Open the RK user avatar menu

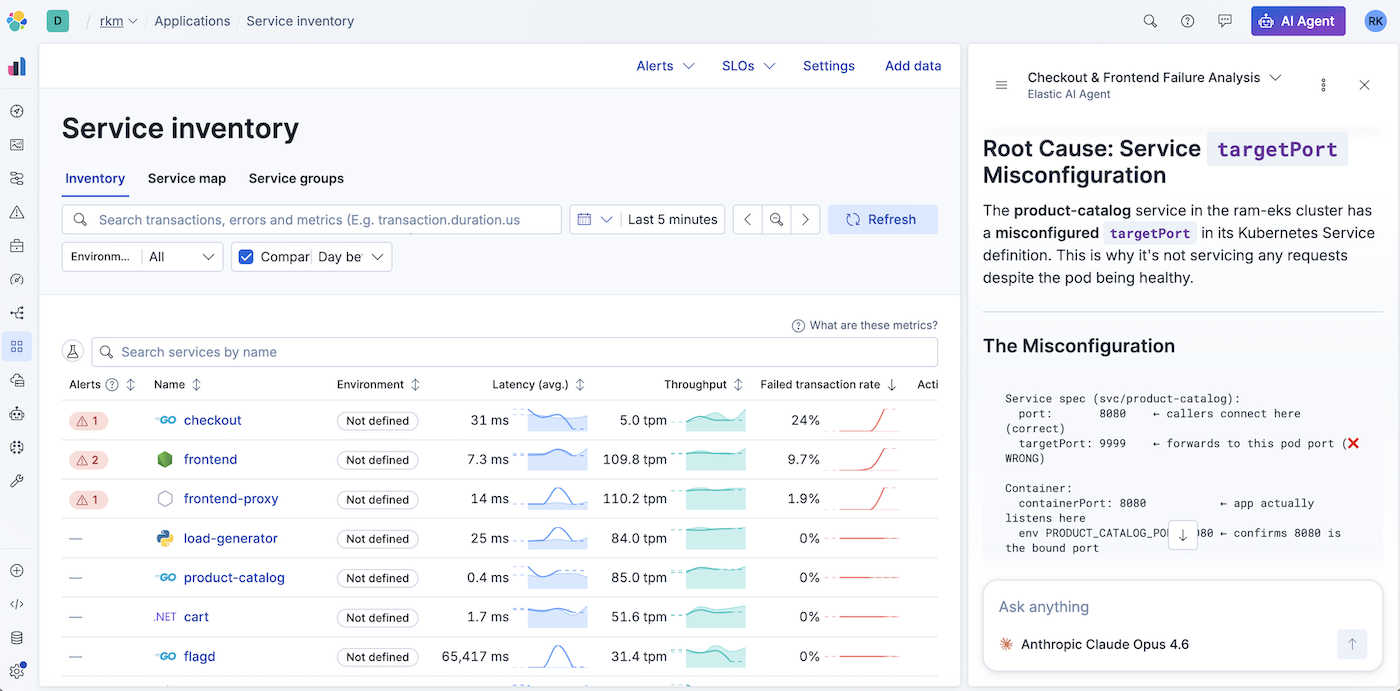(x=1376, y=21)
